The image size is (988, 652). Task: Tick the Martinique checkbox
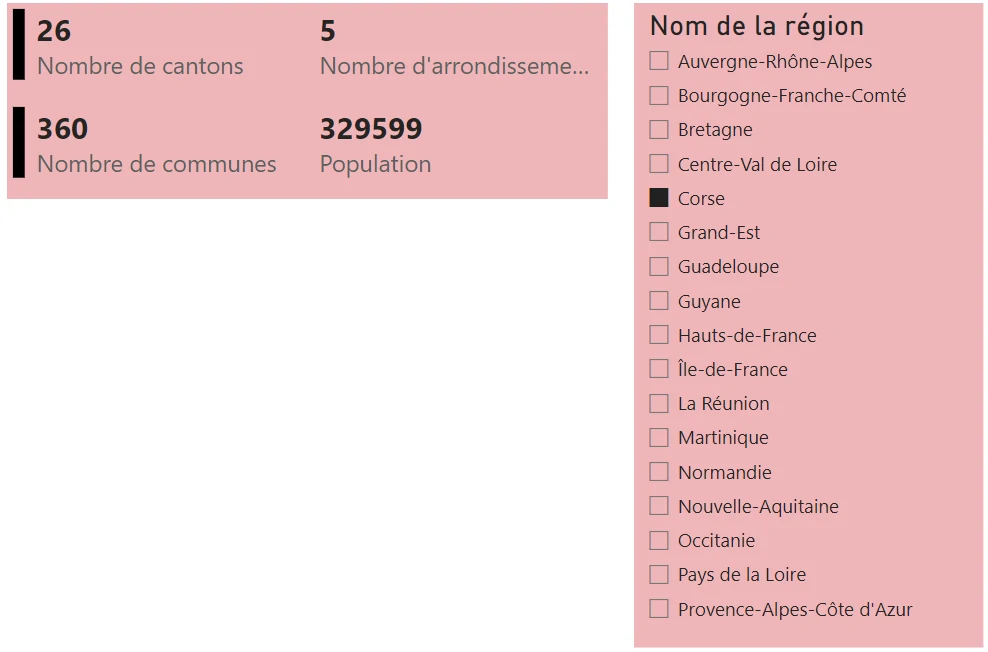(659, 438)
